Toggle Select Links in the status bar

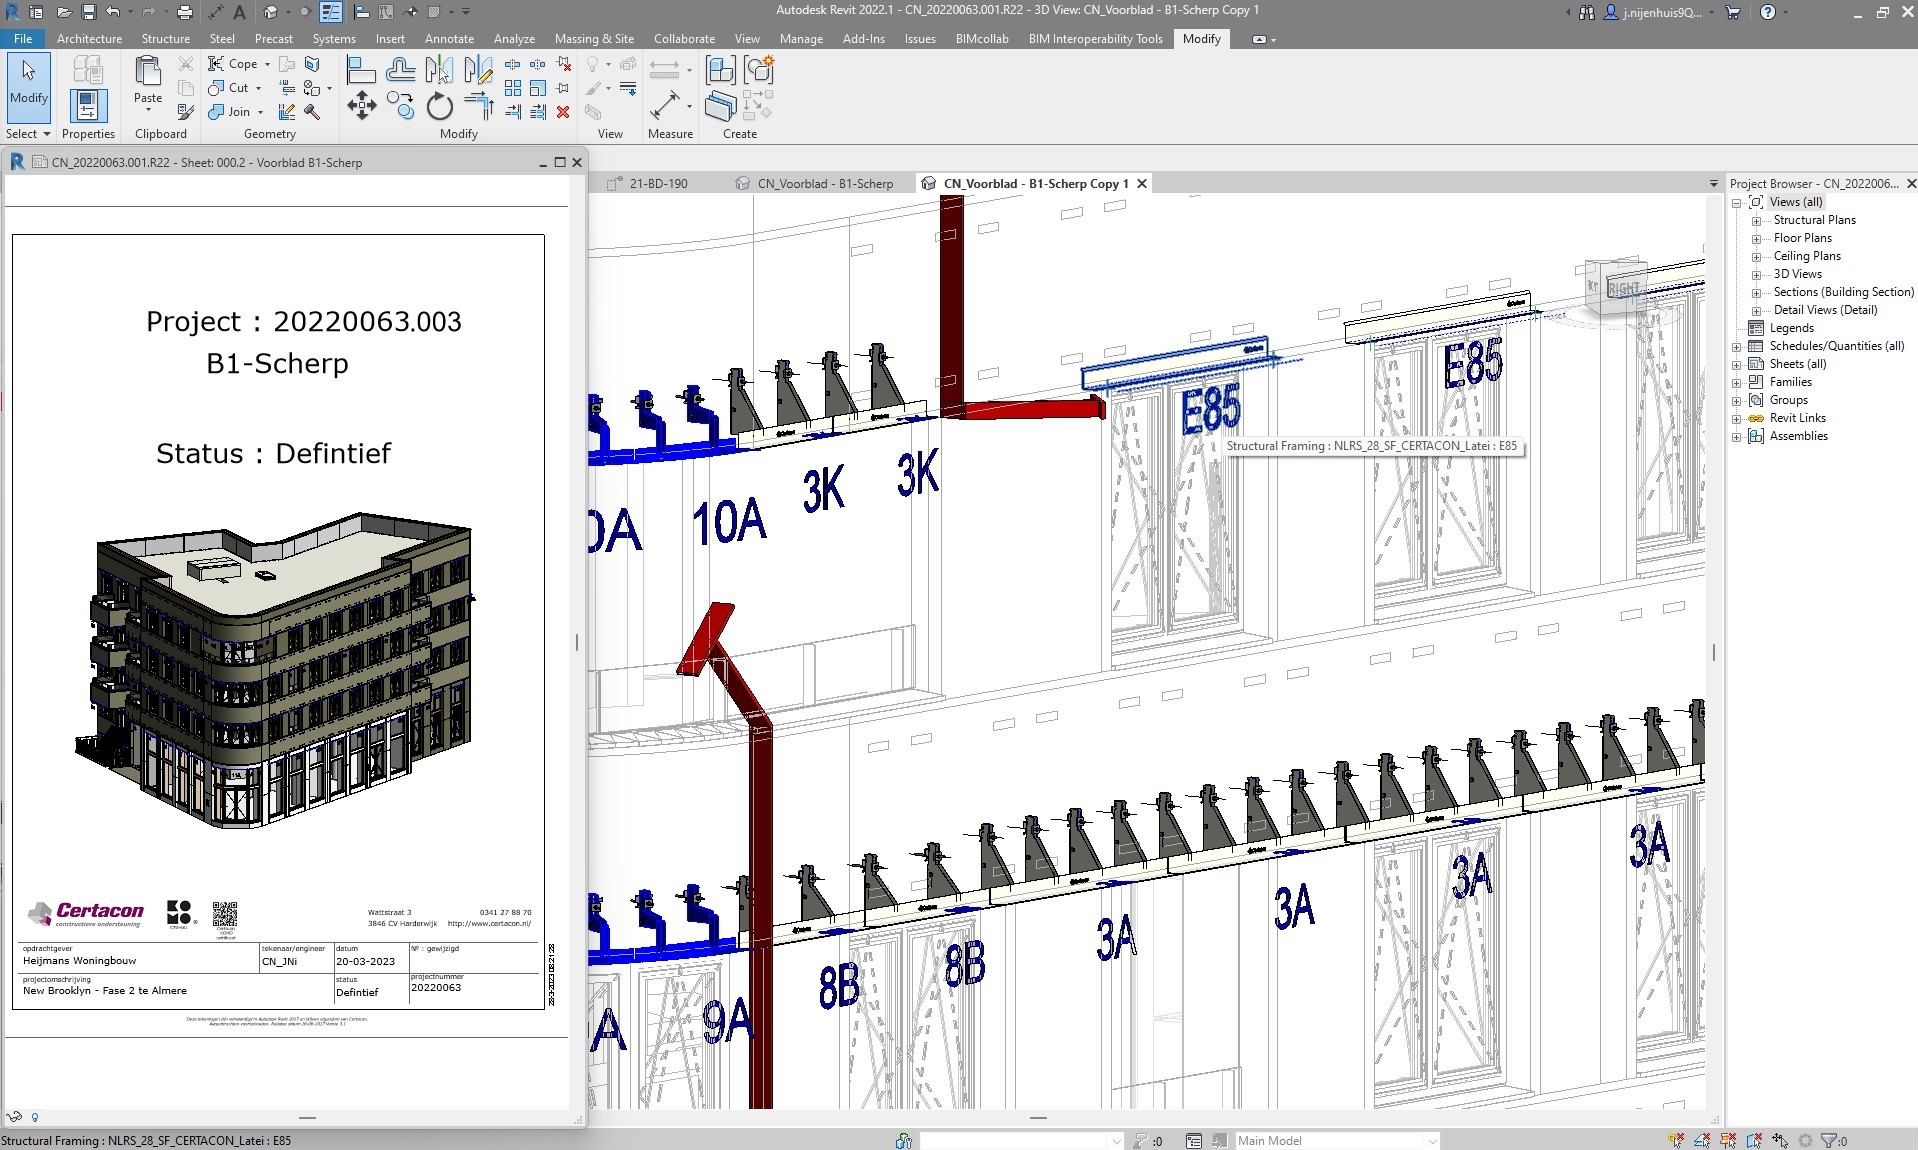(1676, 1139)
